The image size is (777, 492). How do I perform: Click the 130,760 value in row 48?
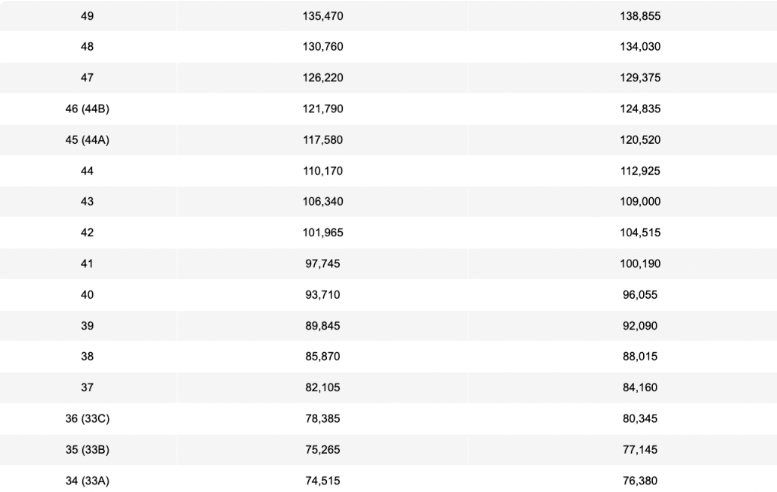[x=323, y=47]
